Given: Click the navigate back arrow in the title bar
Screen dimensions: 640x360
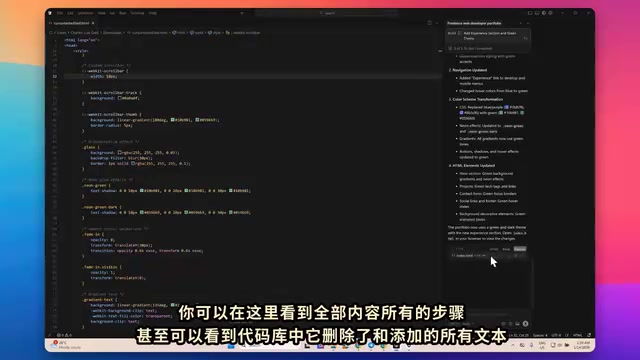Looking at the screenshot, I should coord(242,13).
